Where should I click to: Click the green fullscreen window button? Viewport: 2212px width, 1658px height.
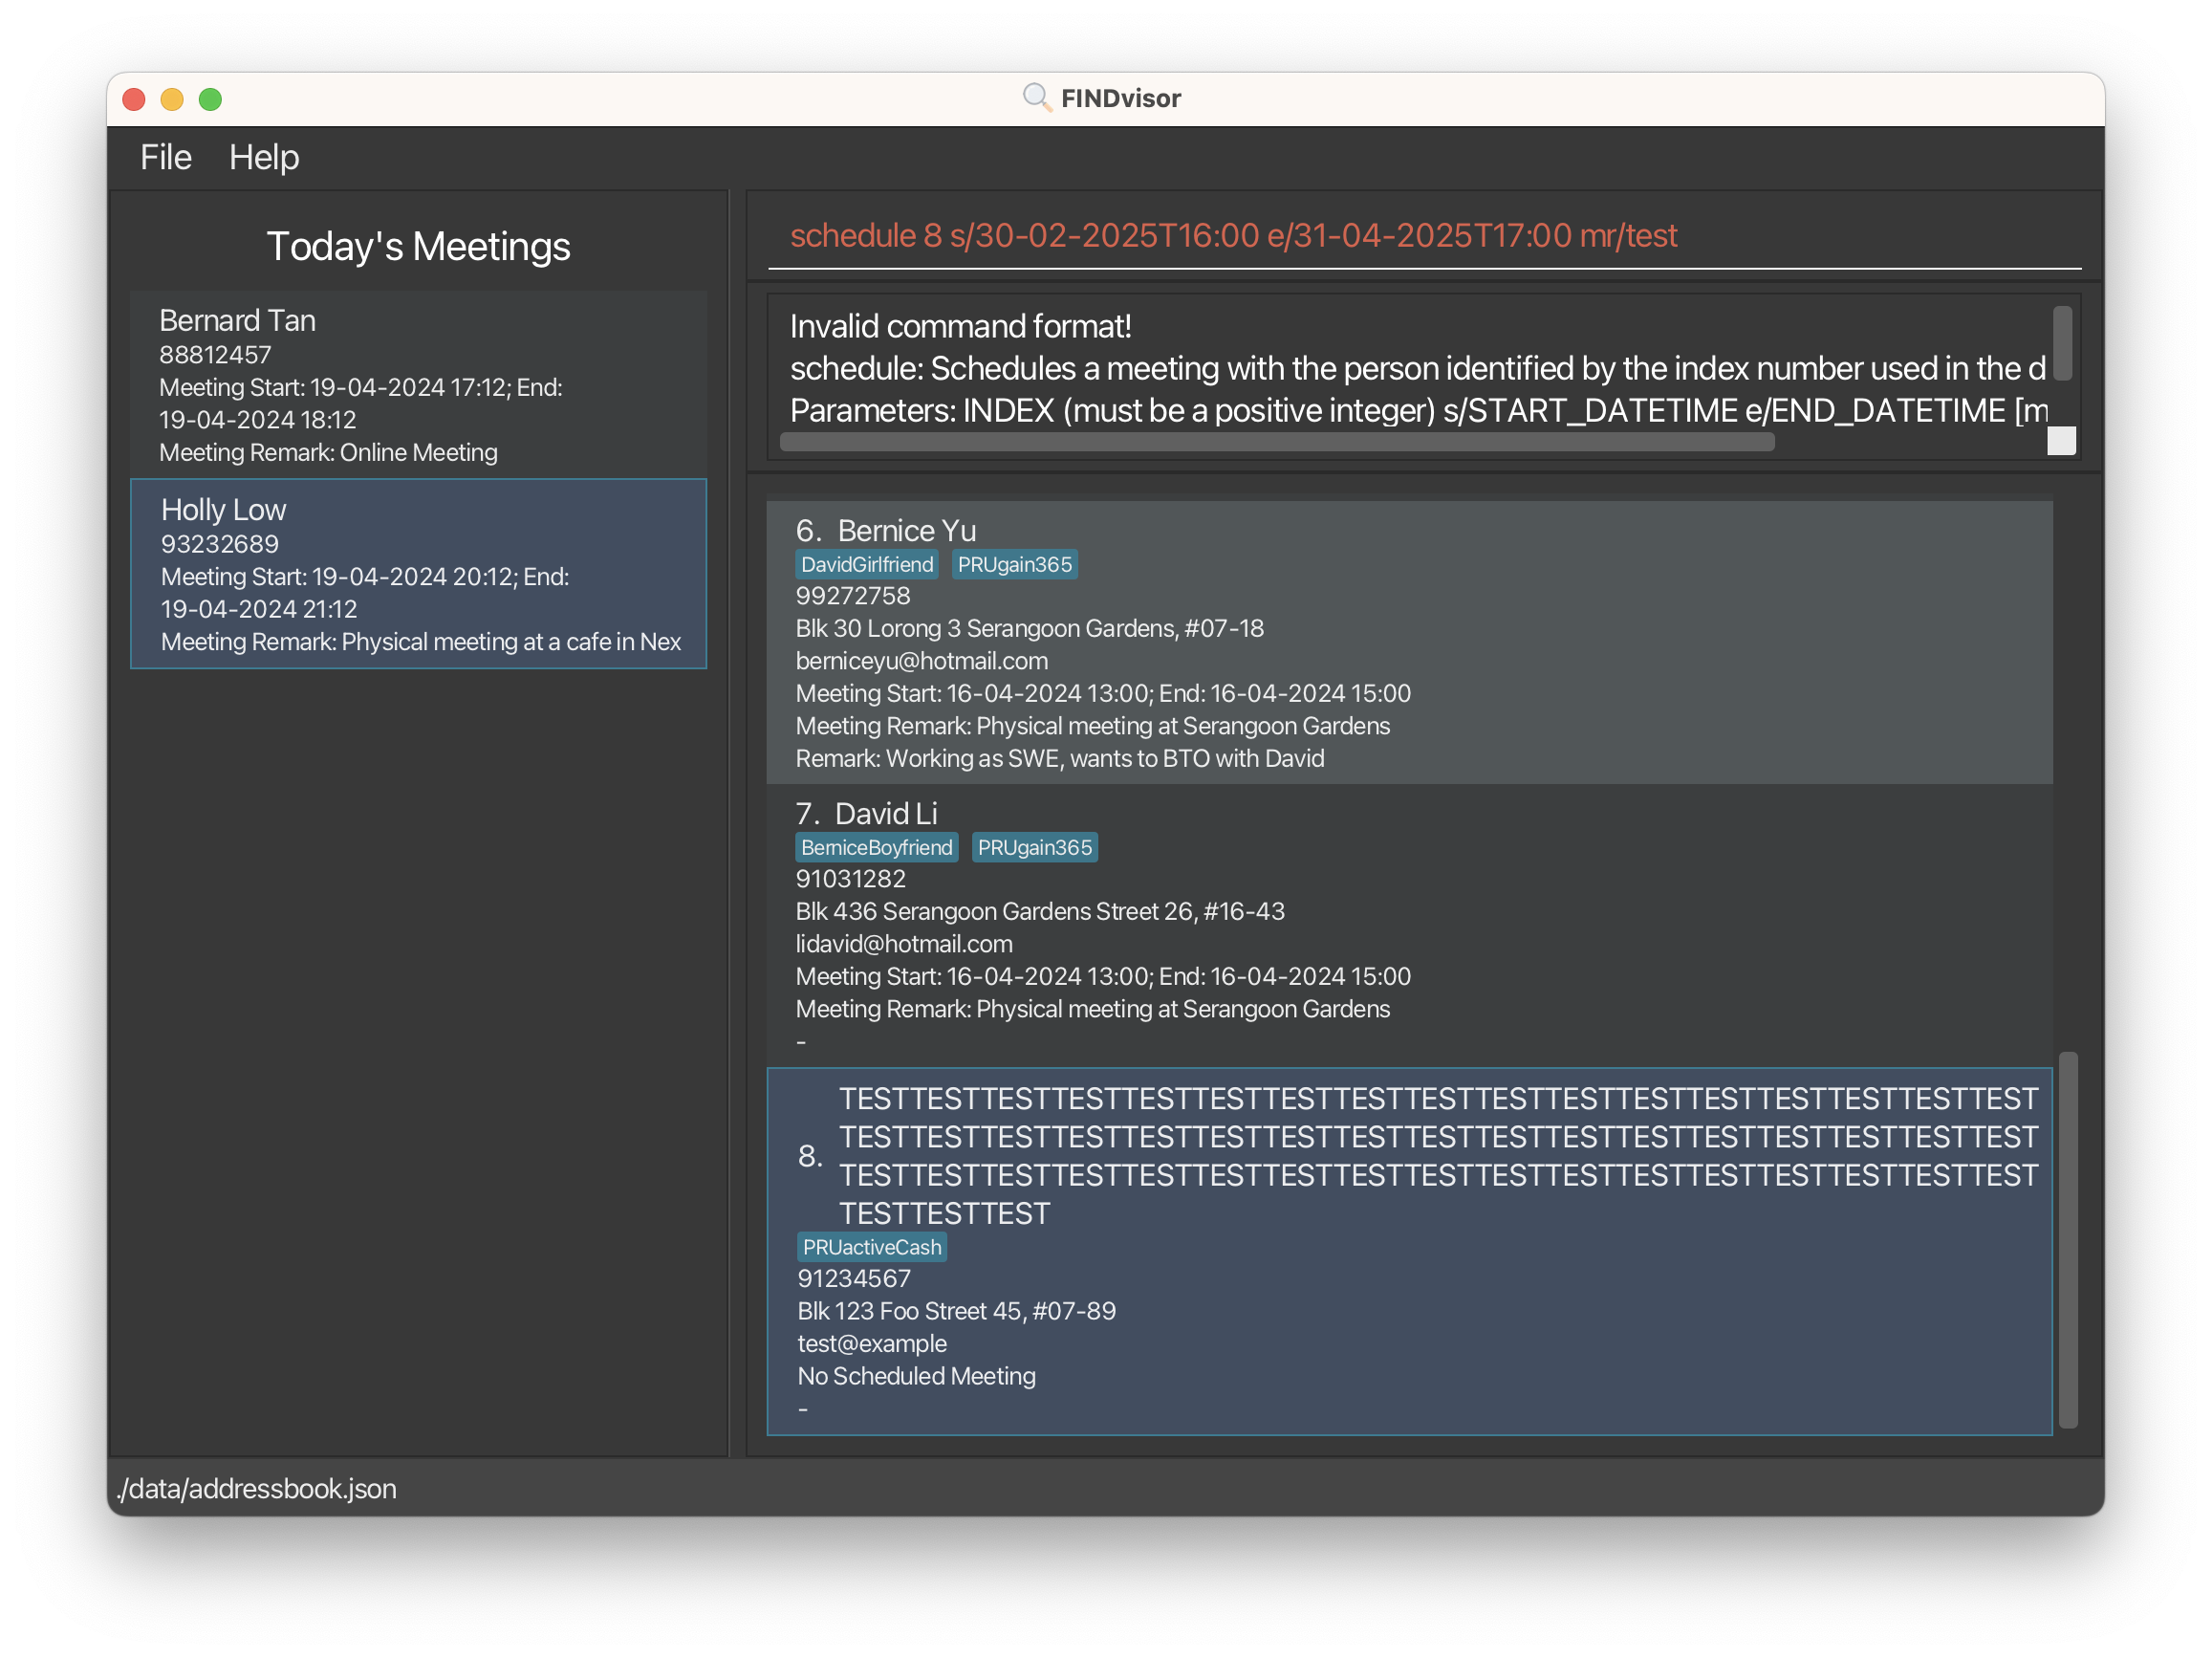click(x=210, y=99)
